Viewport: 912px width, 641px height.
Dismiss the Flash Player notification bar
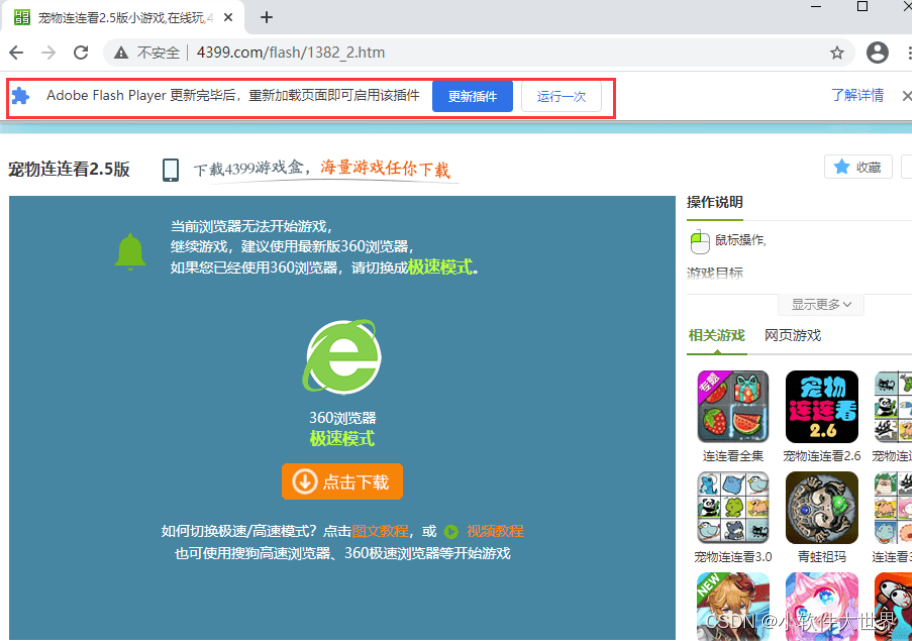906,95
